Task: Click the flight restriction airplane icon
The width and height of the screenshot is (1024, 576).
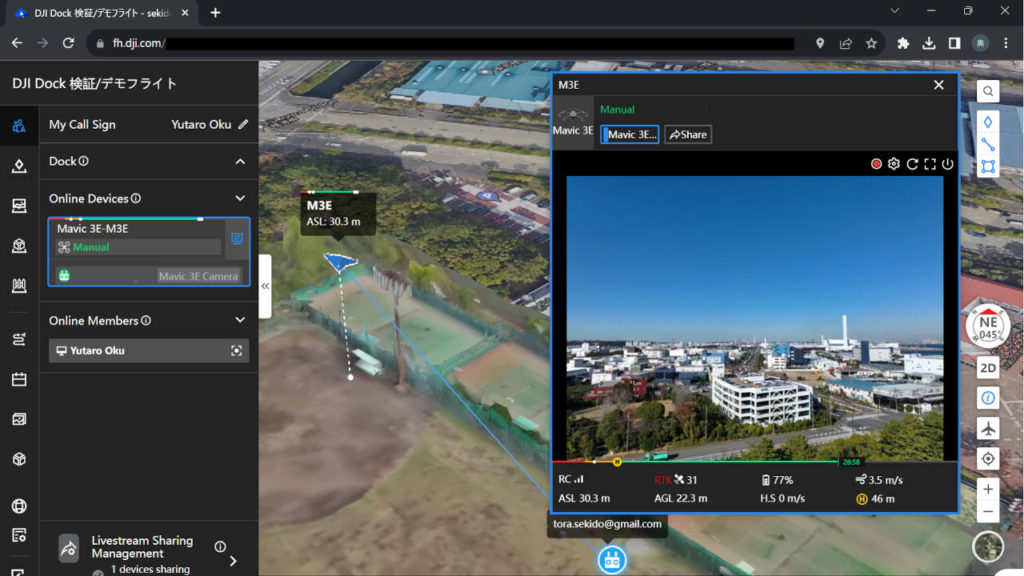Action: 988,428
